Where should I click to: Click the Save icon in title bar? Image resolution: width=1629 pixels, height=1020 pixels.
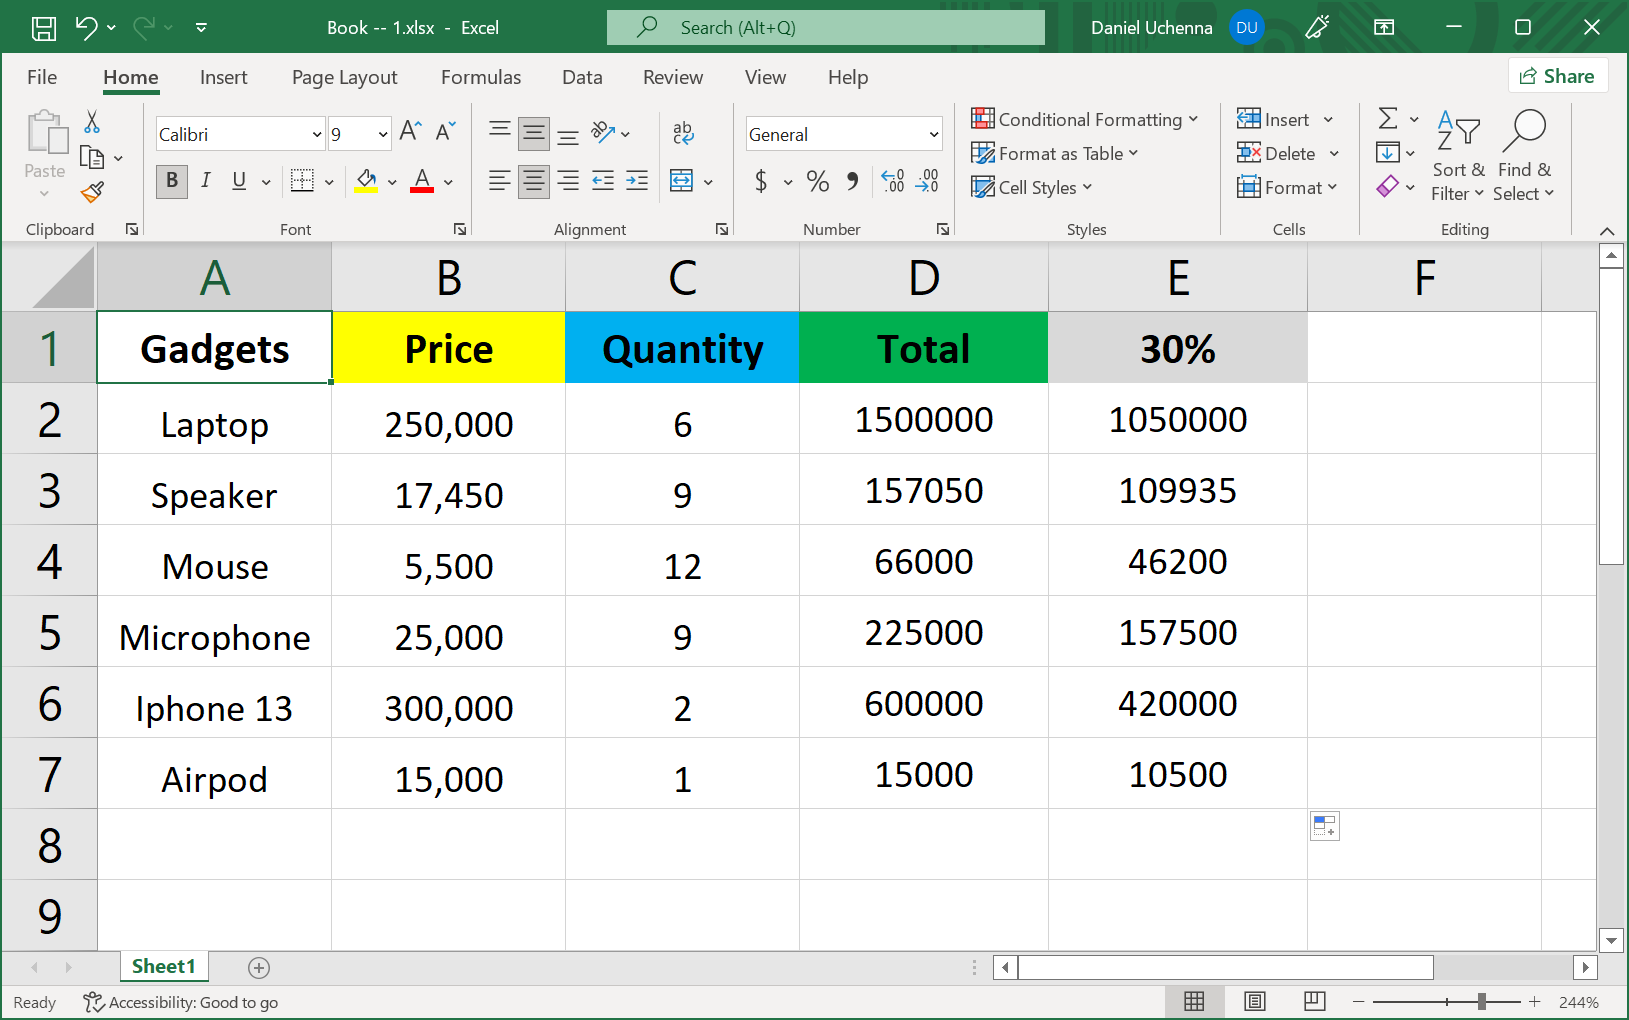point(44,28)
